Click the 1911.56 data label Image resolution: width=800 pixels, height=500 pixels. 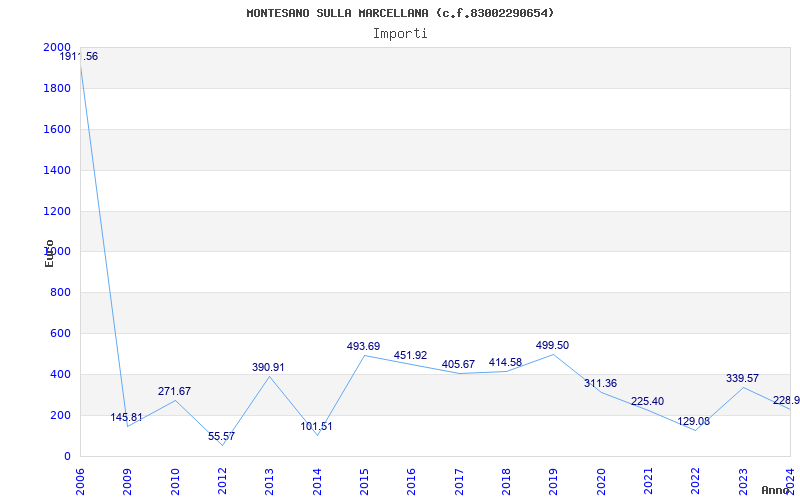(79, 57)
